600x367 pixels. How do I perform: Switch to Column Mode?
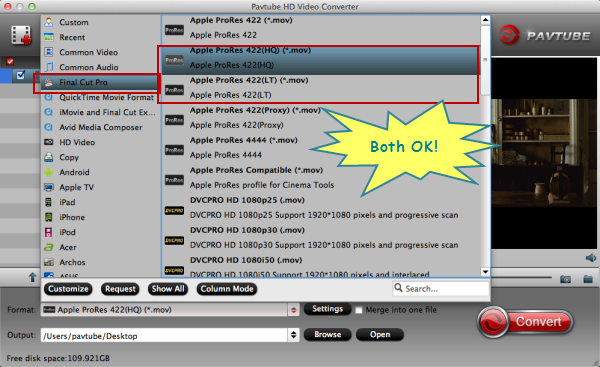(227, 289)
